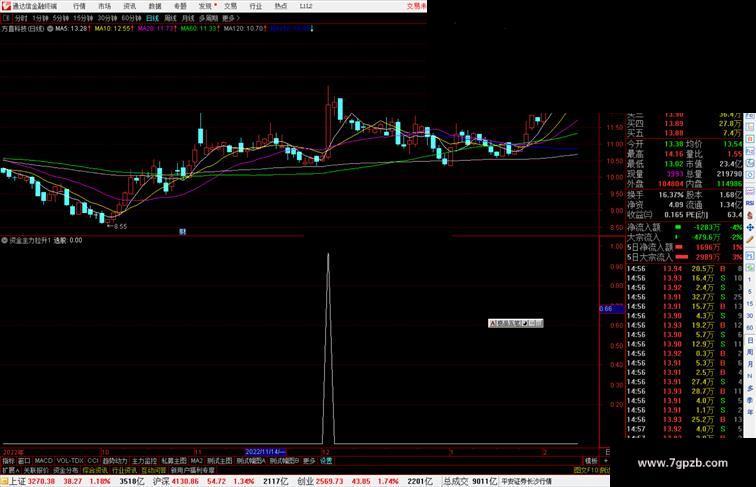
Task: Open the 资讯 menu
Action: point(129,6)
